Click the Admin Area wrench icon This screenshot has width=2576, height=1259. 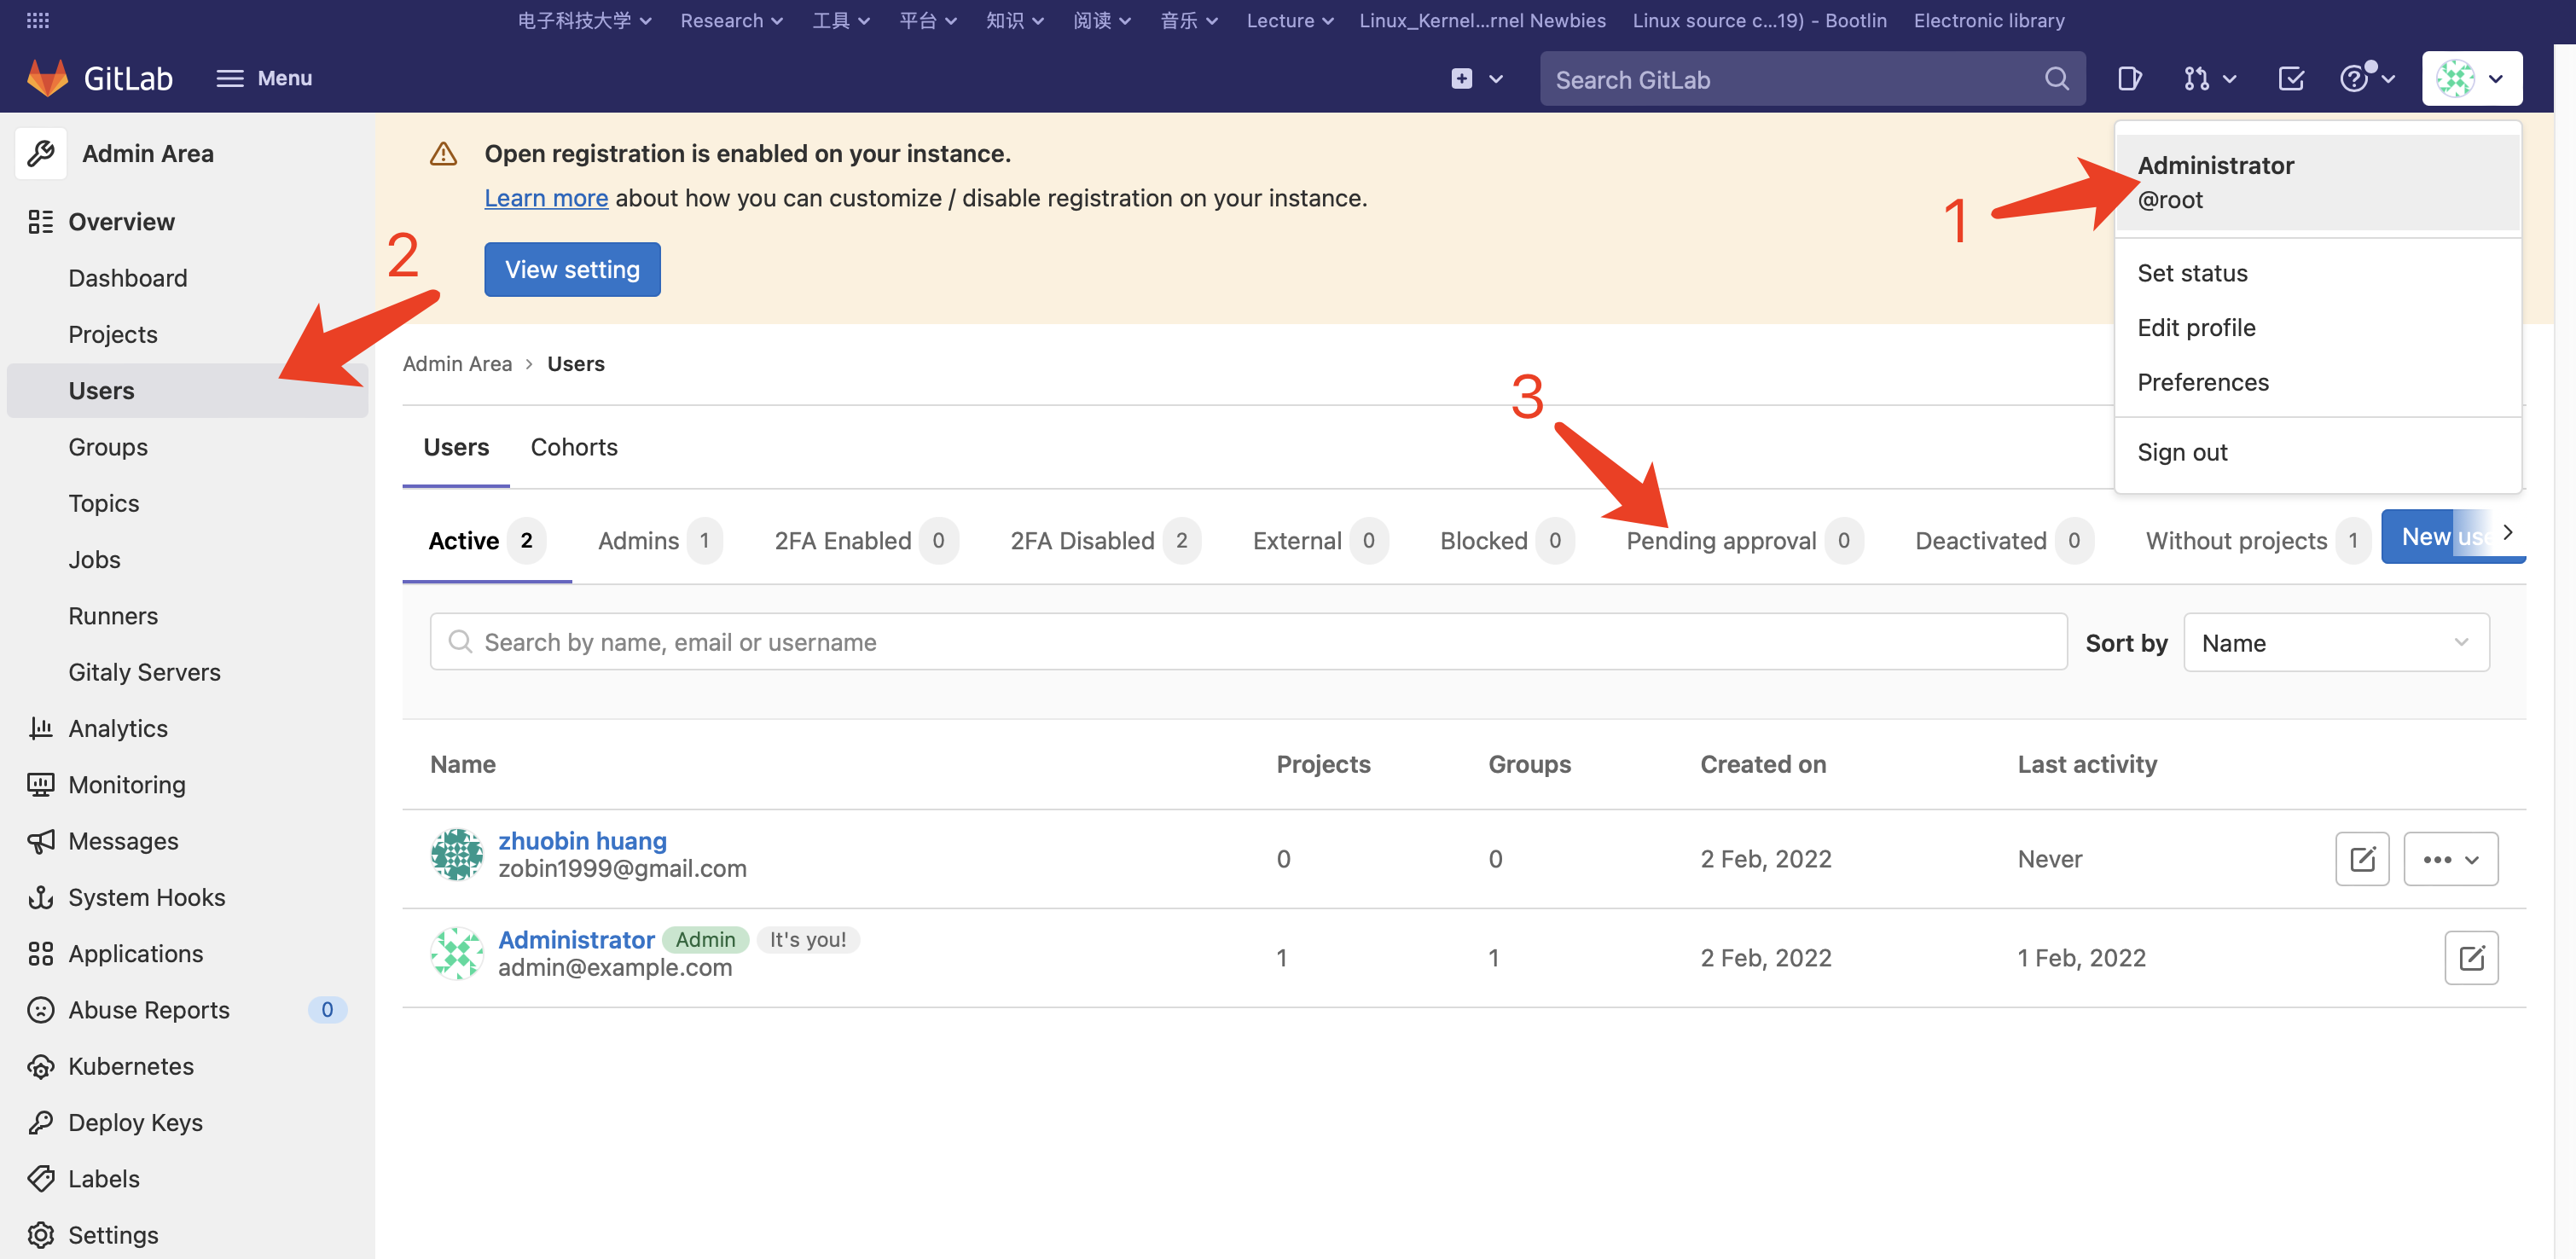click(x=41, y=153)
